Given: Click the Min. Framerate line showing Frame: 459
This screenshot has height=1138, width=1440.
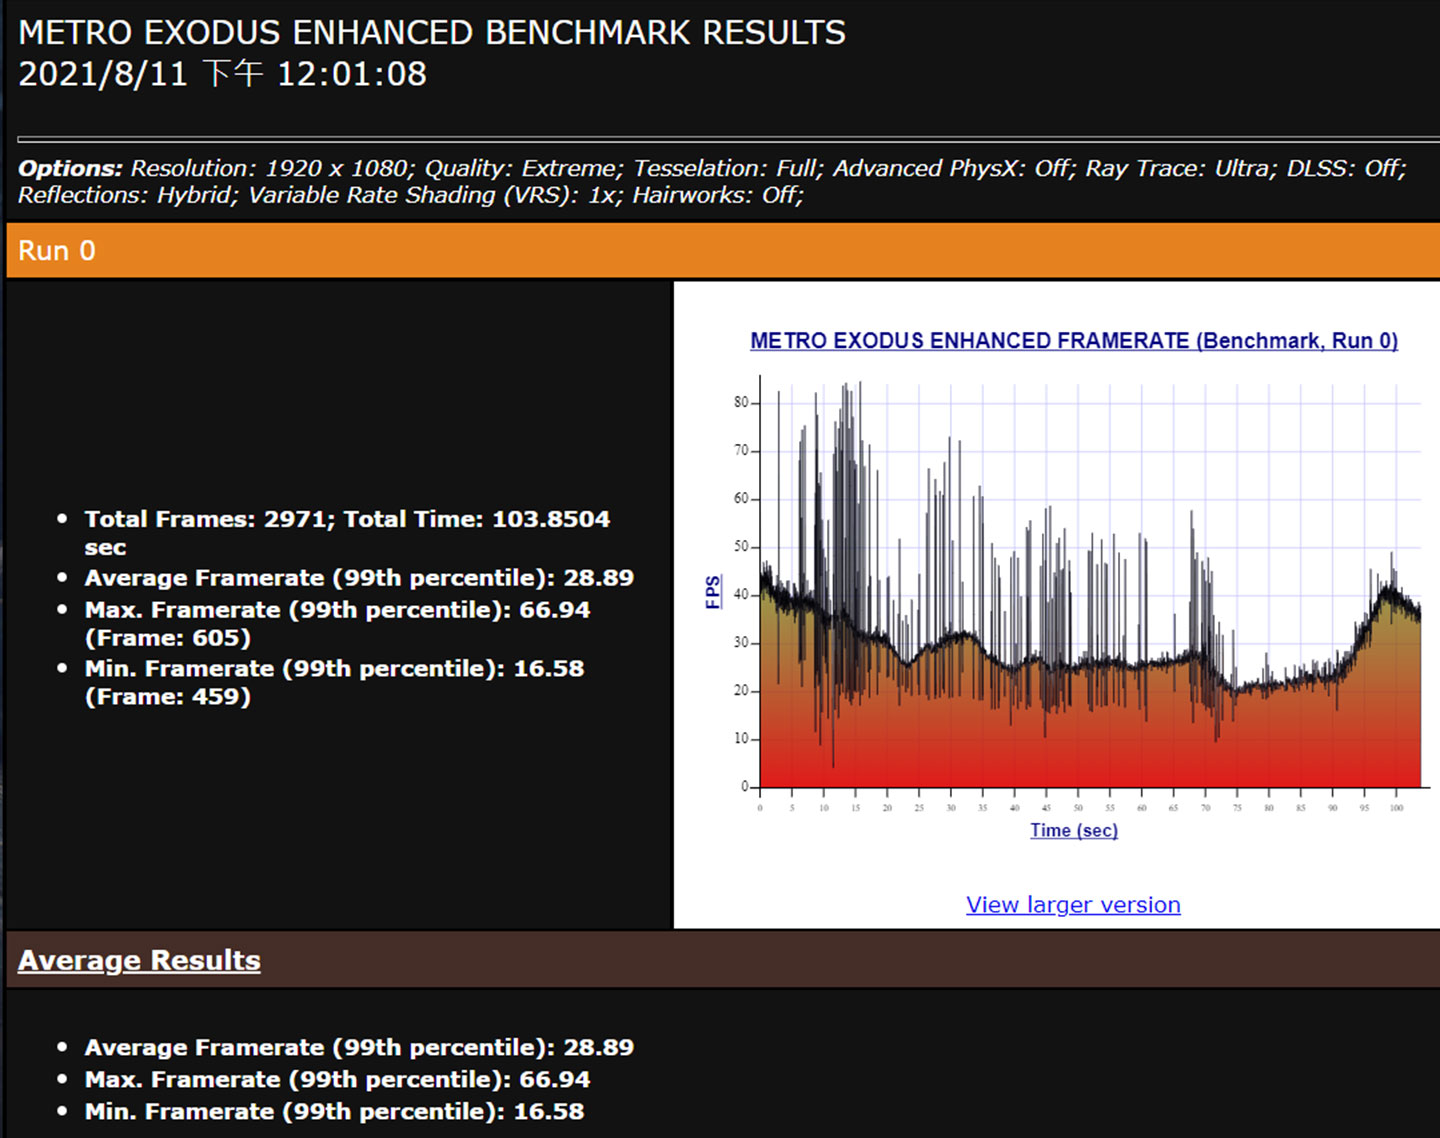Looking at the screenshot, I should [334, 669].
